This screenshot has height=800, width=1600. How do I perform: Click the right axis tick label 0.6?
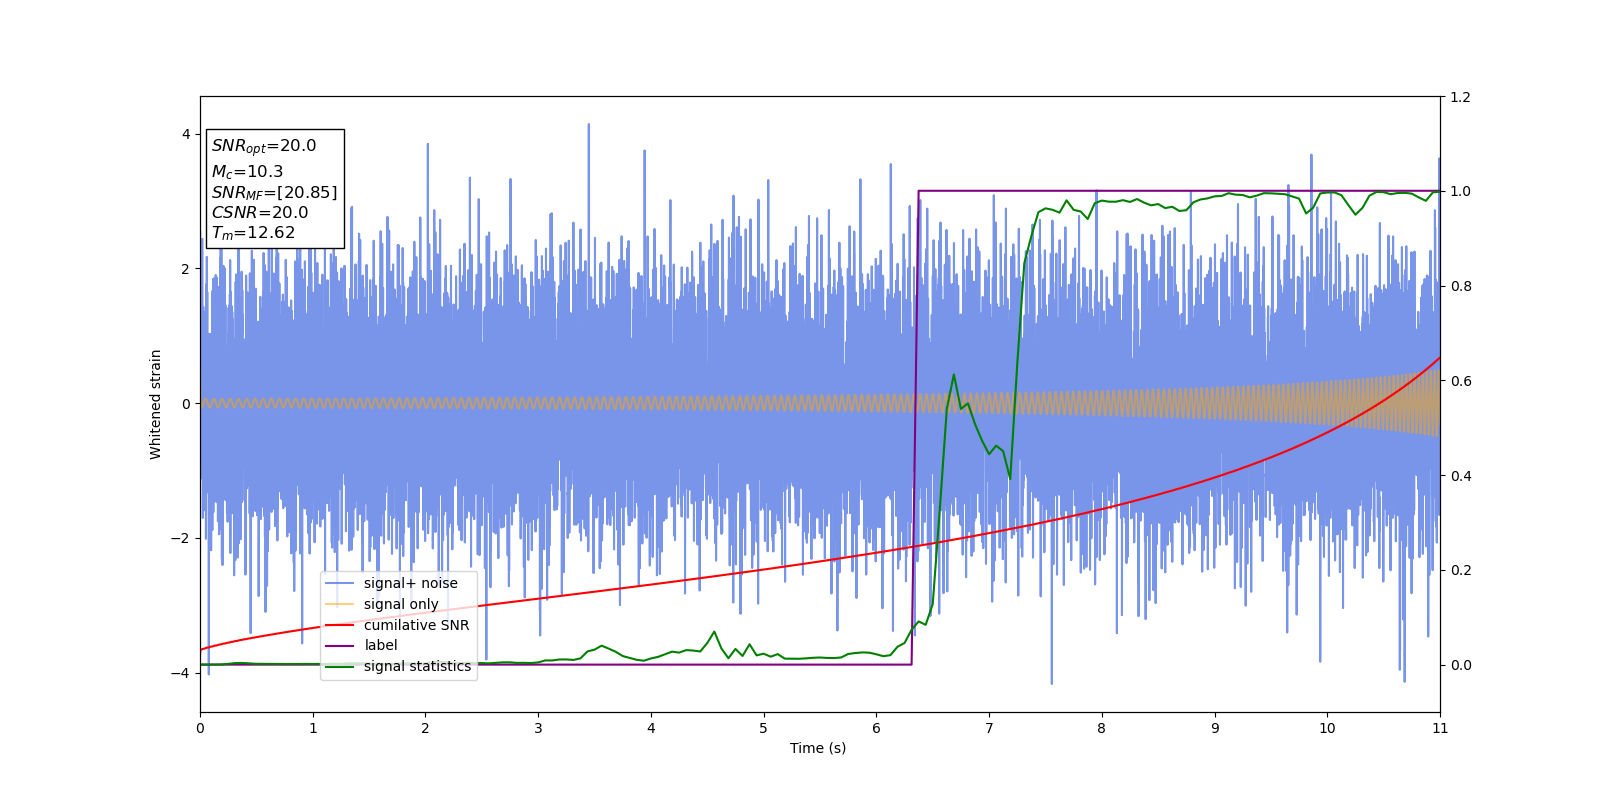(1461, 381)
